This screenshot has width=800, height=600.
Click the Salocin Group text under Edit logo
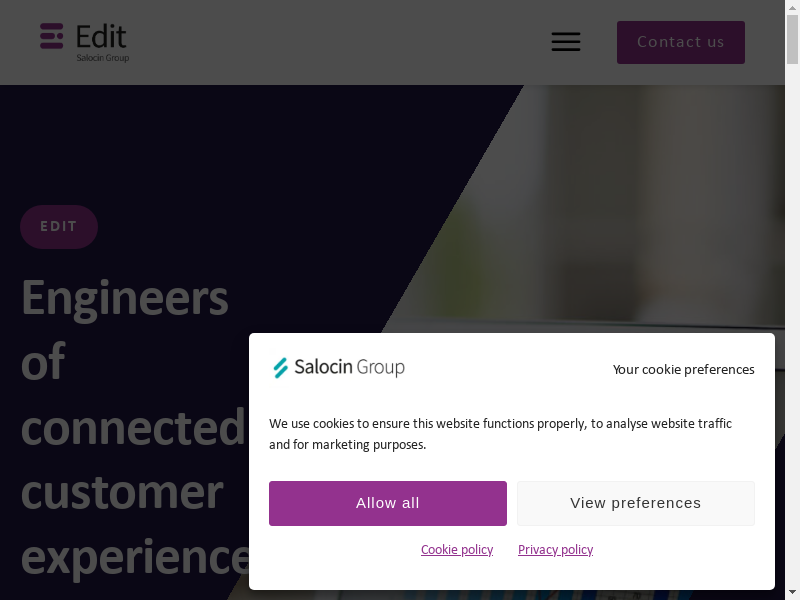pos(103,58)
